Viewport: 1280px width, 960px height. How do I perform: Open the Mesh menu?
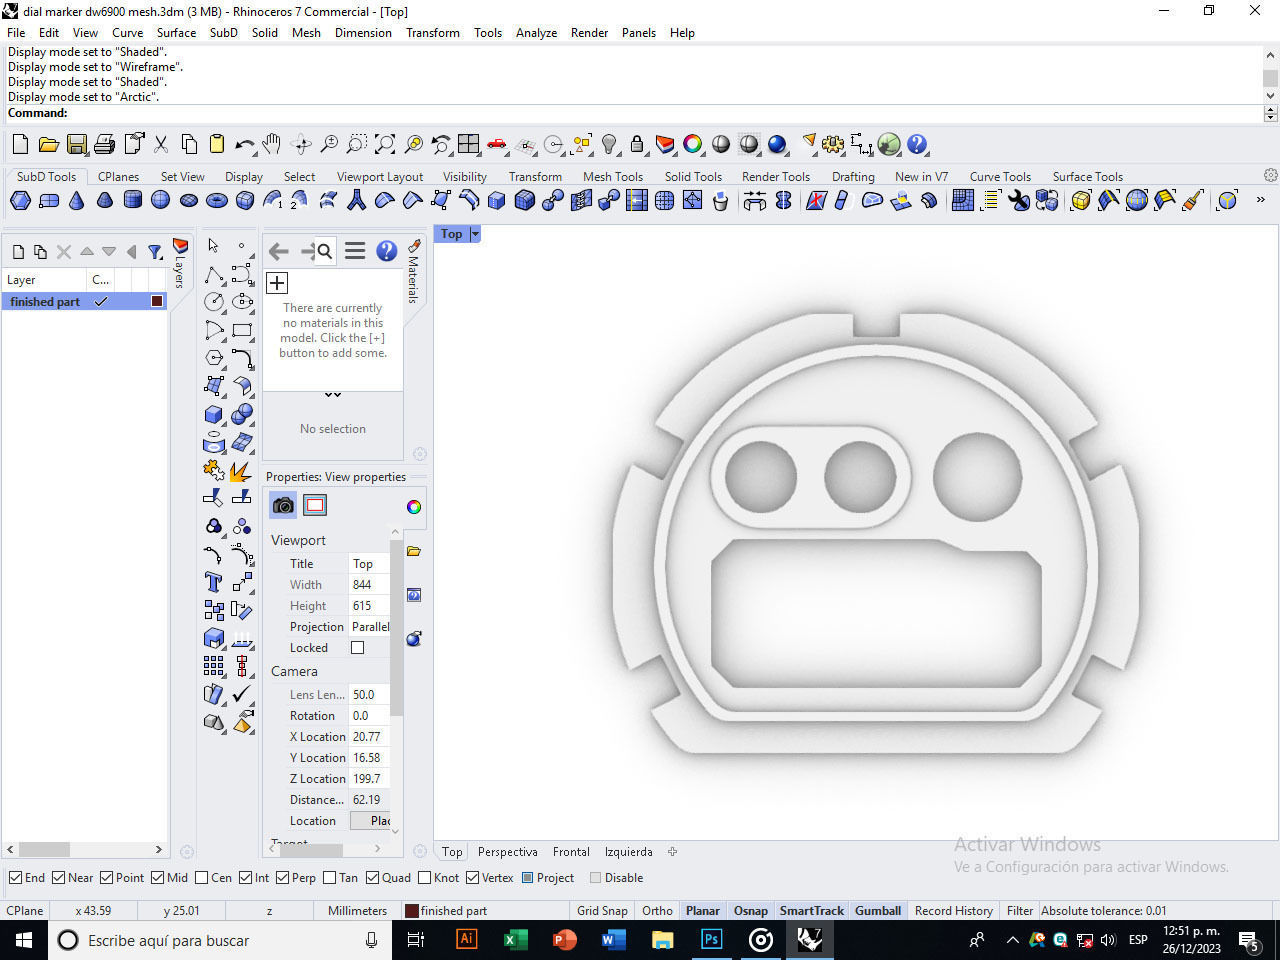pyautogui.click(x=306, y=32)
